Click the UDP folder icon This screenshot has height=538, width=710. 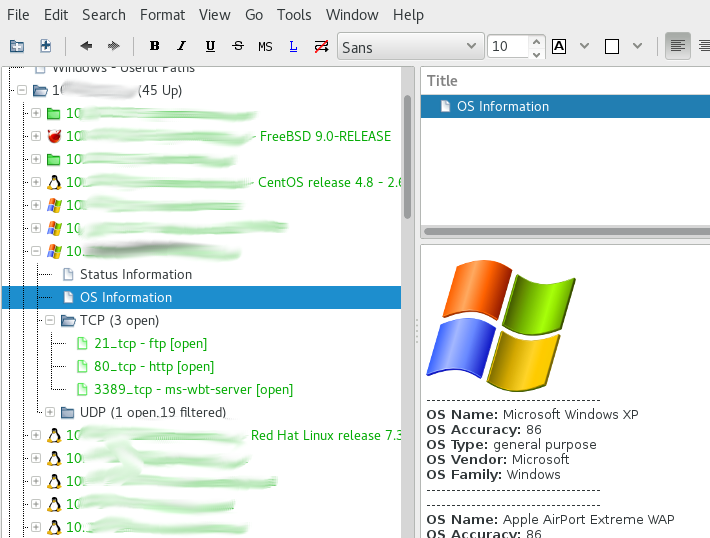click(x=68, y=413)
